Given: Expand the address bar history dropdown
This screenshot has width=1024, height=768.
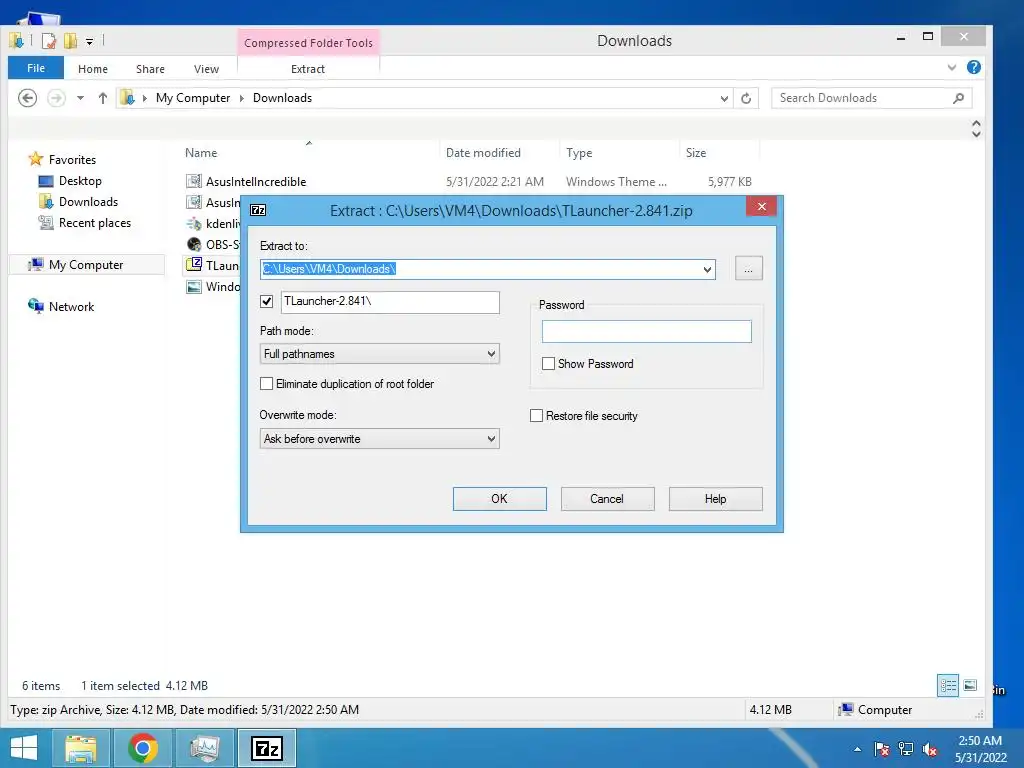Looking at the screenshot, I should pyautogui.click(x=724, y=98).
